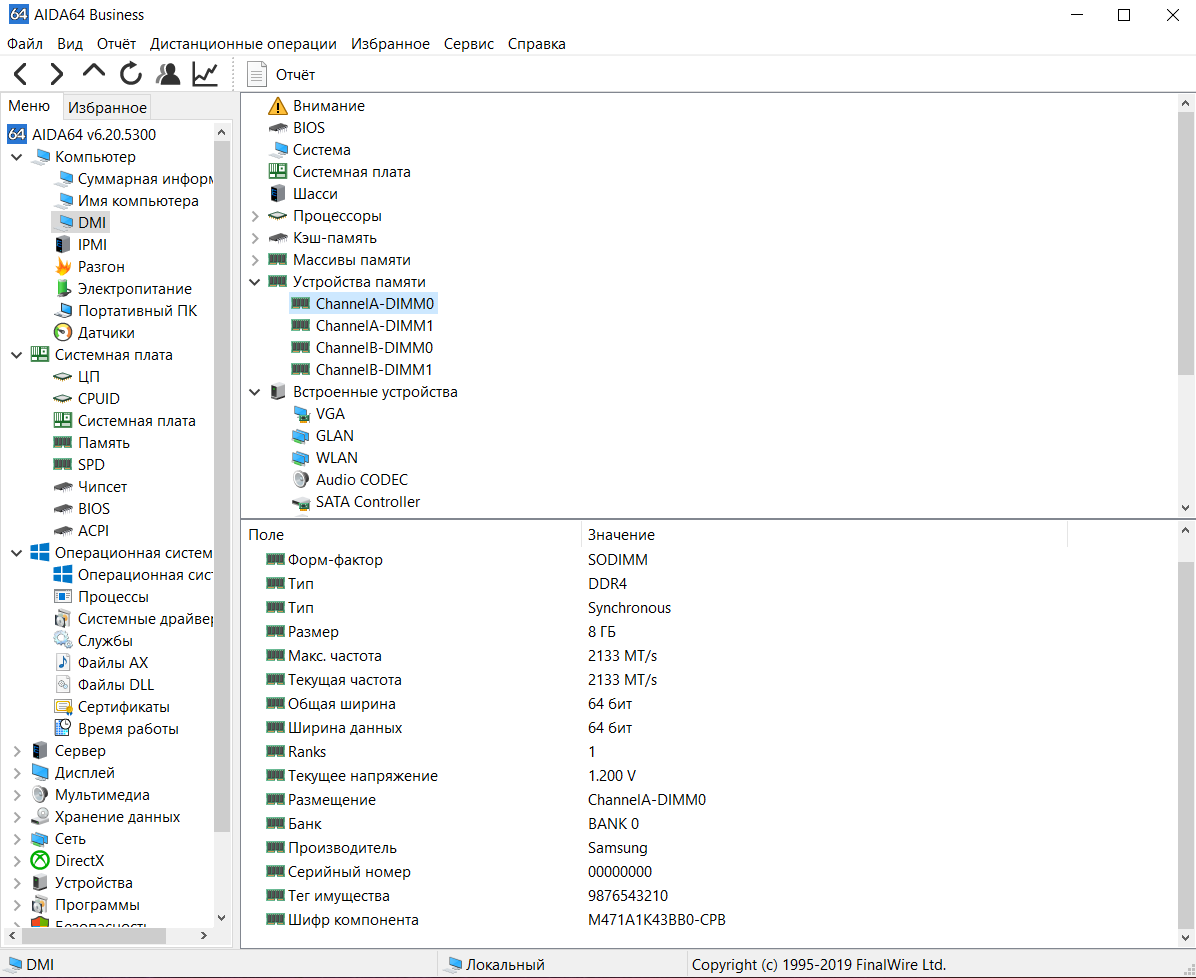Collapse the Компьютер tree node
The image size is (1196, 978).
pyautogui.click(x=17, y=157)
